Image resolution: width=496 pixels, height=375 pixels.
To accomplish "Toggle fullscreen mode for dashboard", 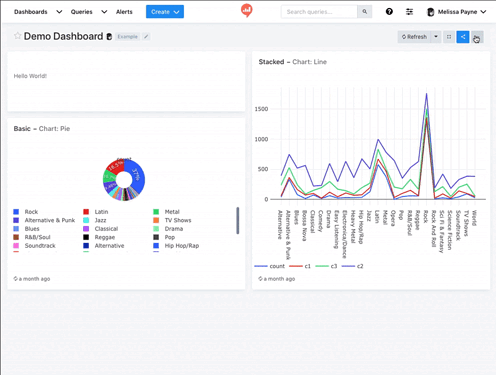I will point(449,37).
